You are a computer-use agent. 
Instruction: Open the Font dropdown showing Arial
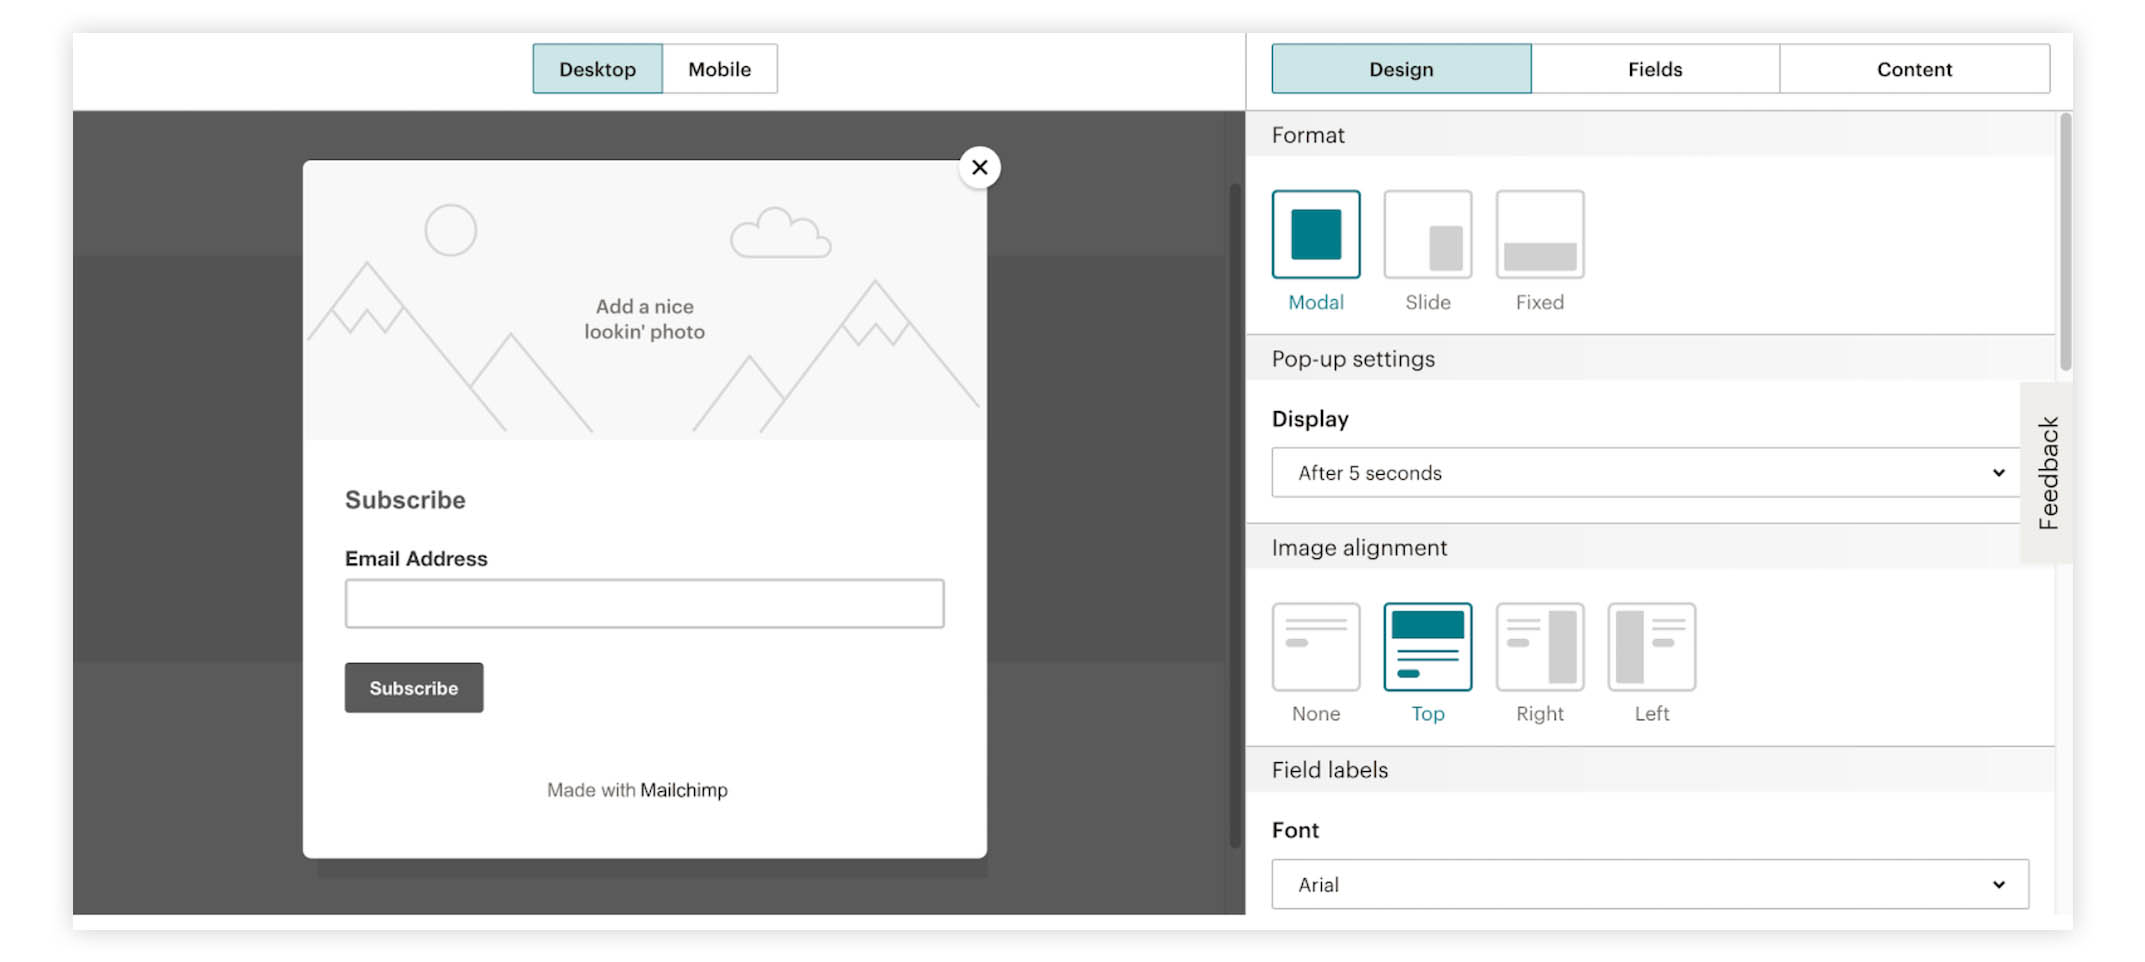click(x=1649, y=885)
